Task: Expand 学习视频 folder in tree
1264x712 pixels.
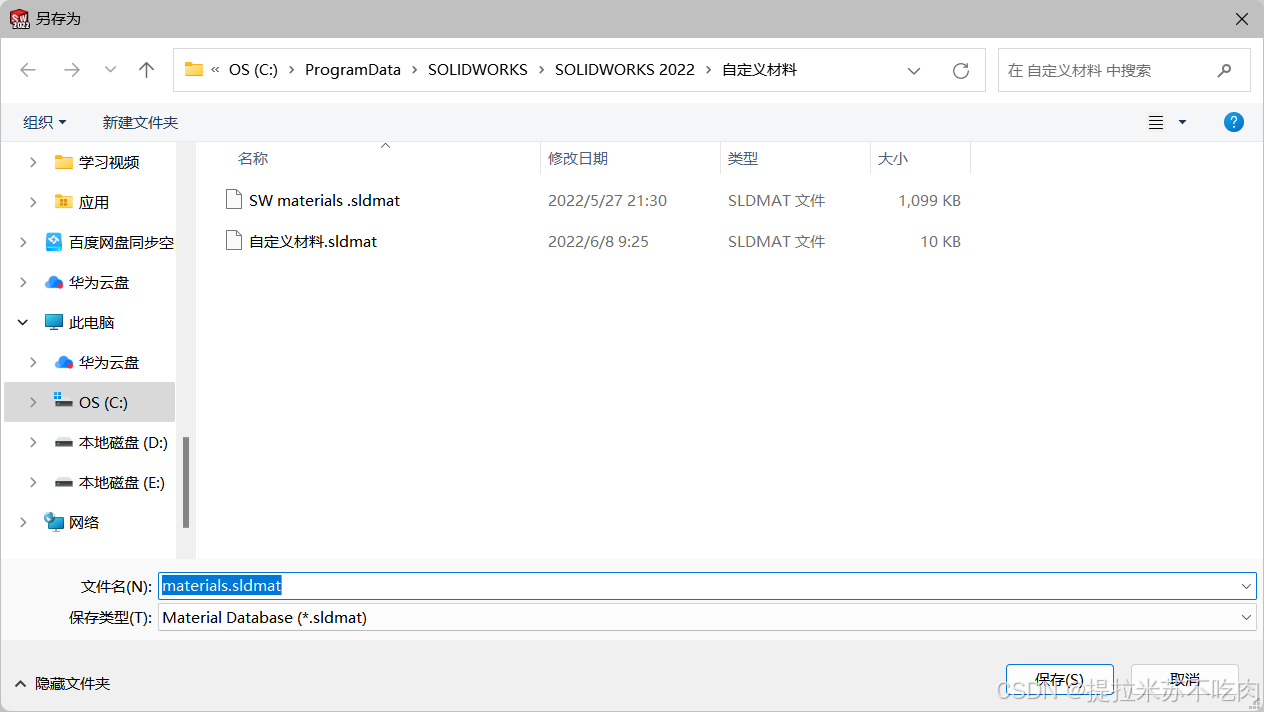Action: (x=33, y=162)
